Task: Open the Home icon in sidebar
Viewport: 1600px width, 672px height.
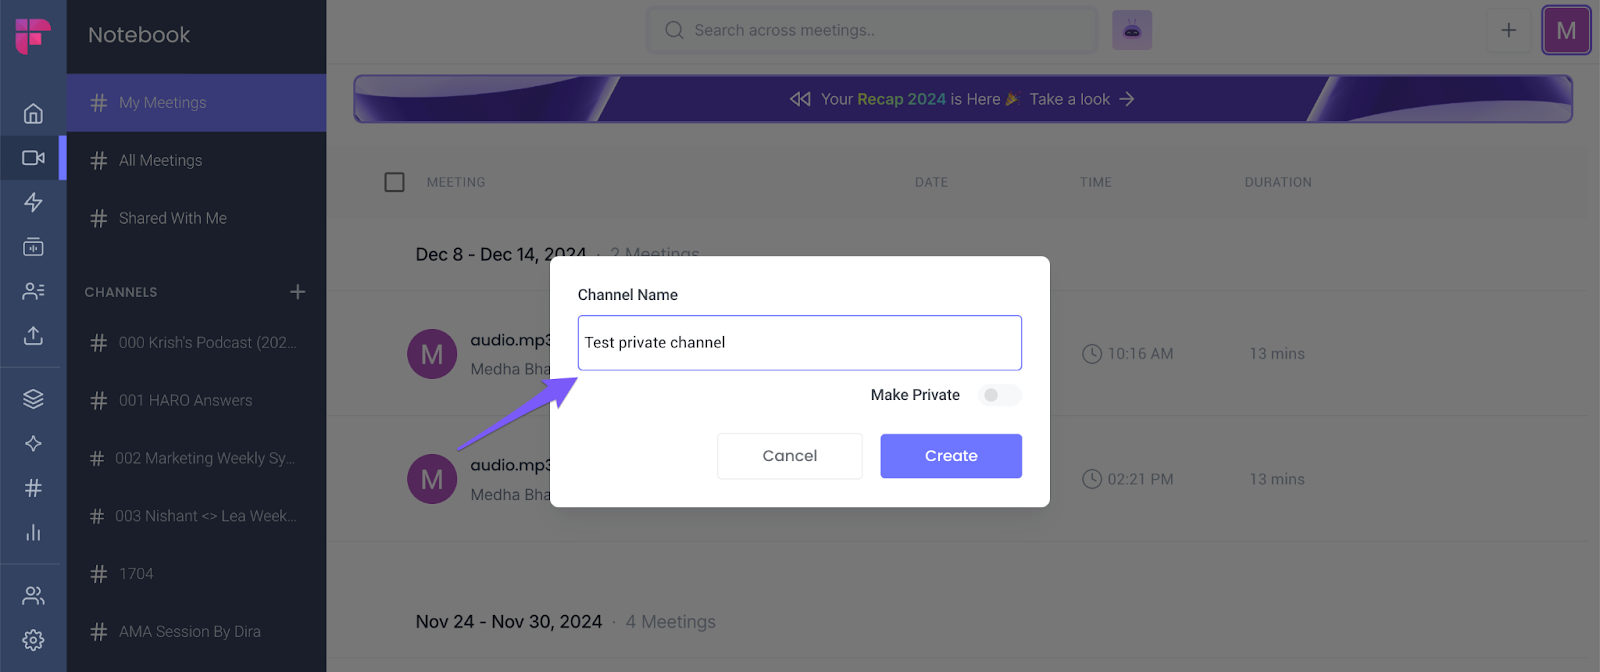Action: click(33, 114)
